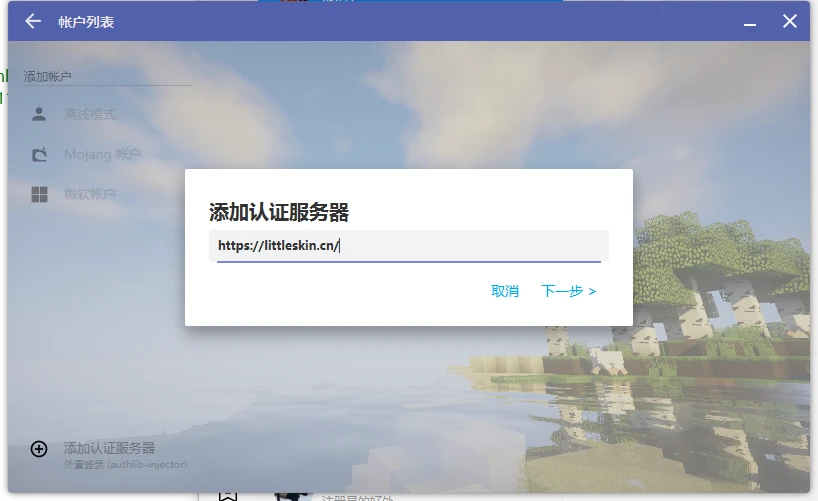The height and width of the screenshot is (501, 818).
Task: Choose the 离线模式 menu entry
Action: pos(90,114)
